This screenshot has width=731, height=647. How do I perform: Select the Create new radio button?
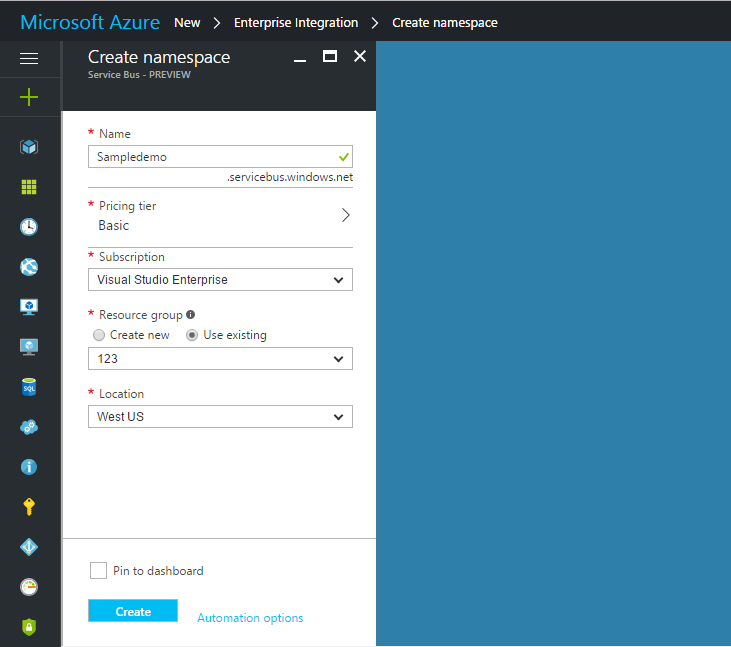[x=99, y=335]
